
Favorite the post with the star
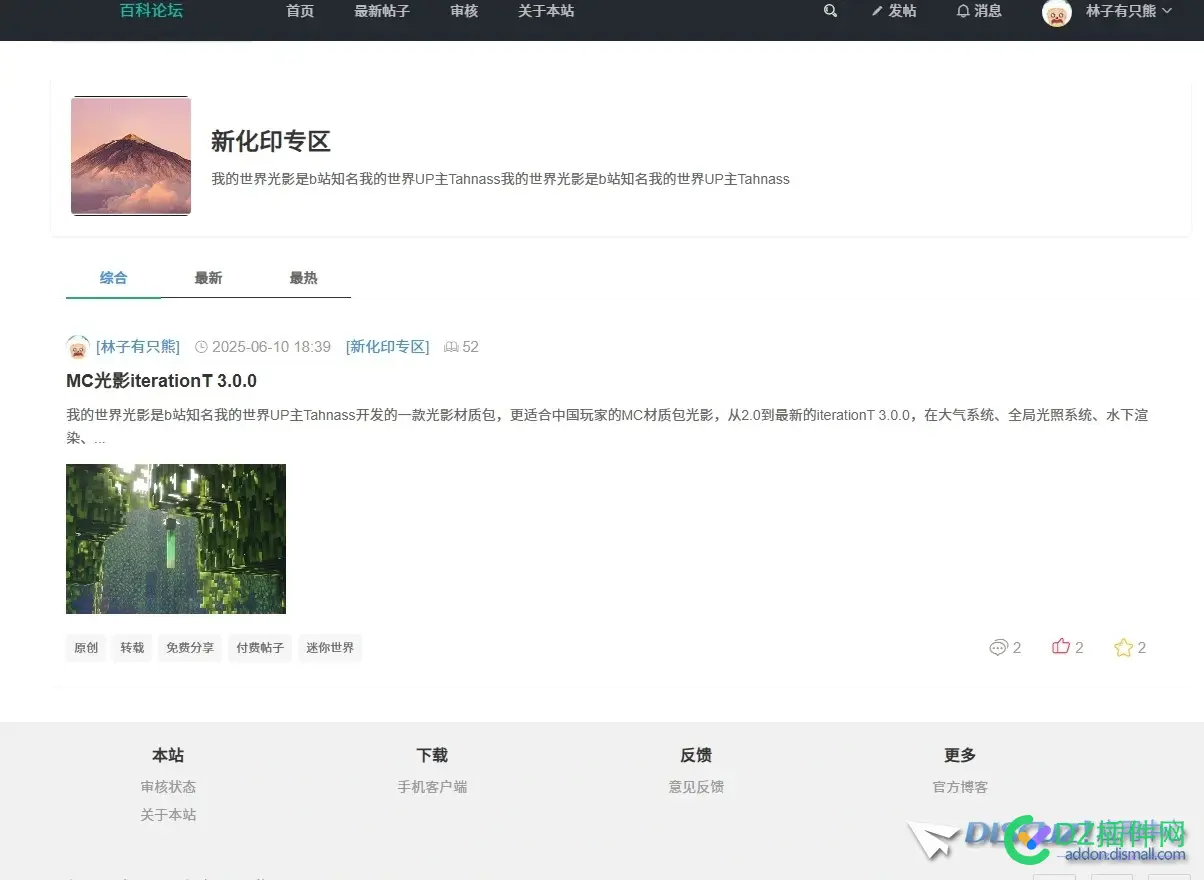1122,646
